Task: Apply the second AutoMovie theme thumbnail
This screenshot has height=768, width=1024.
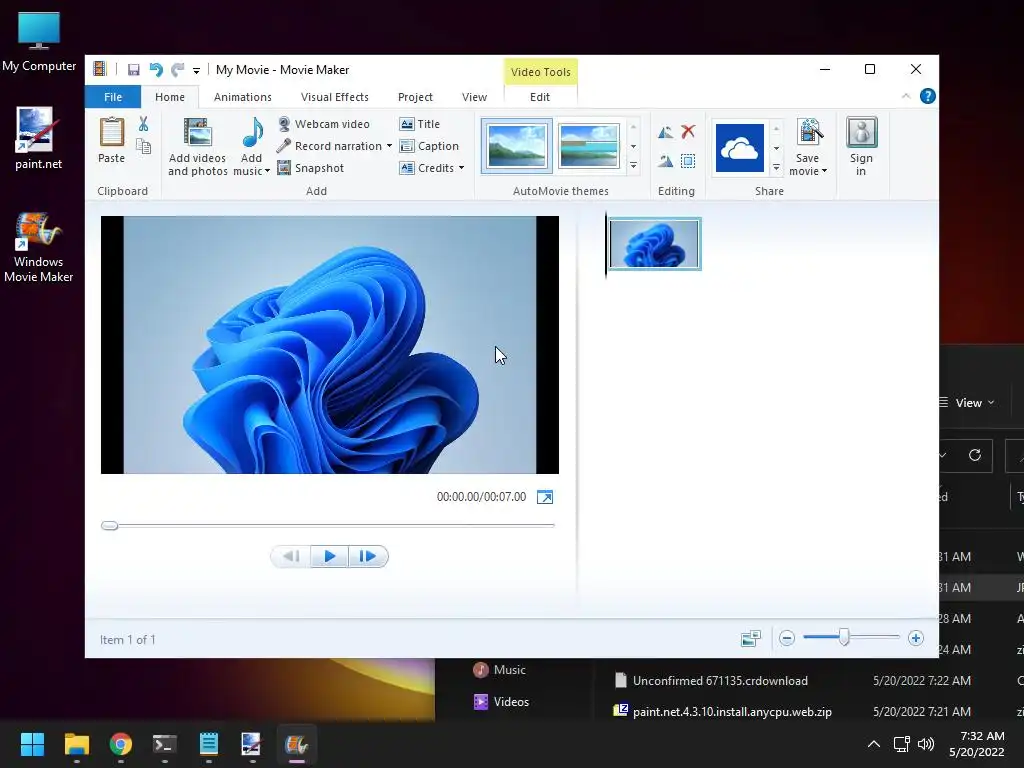Action: tap(588, 146)
